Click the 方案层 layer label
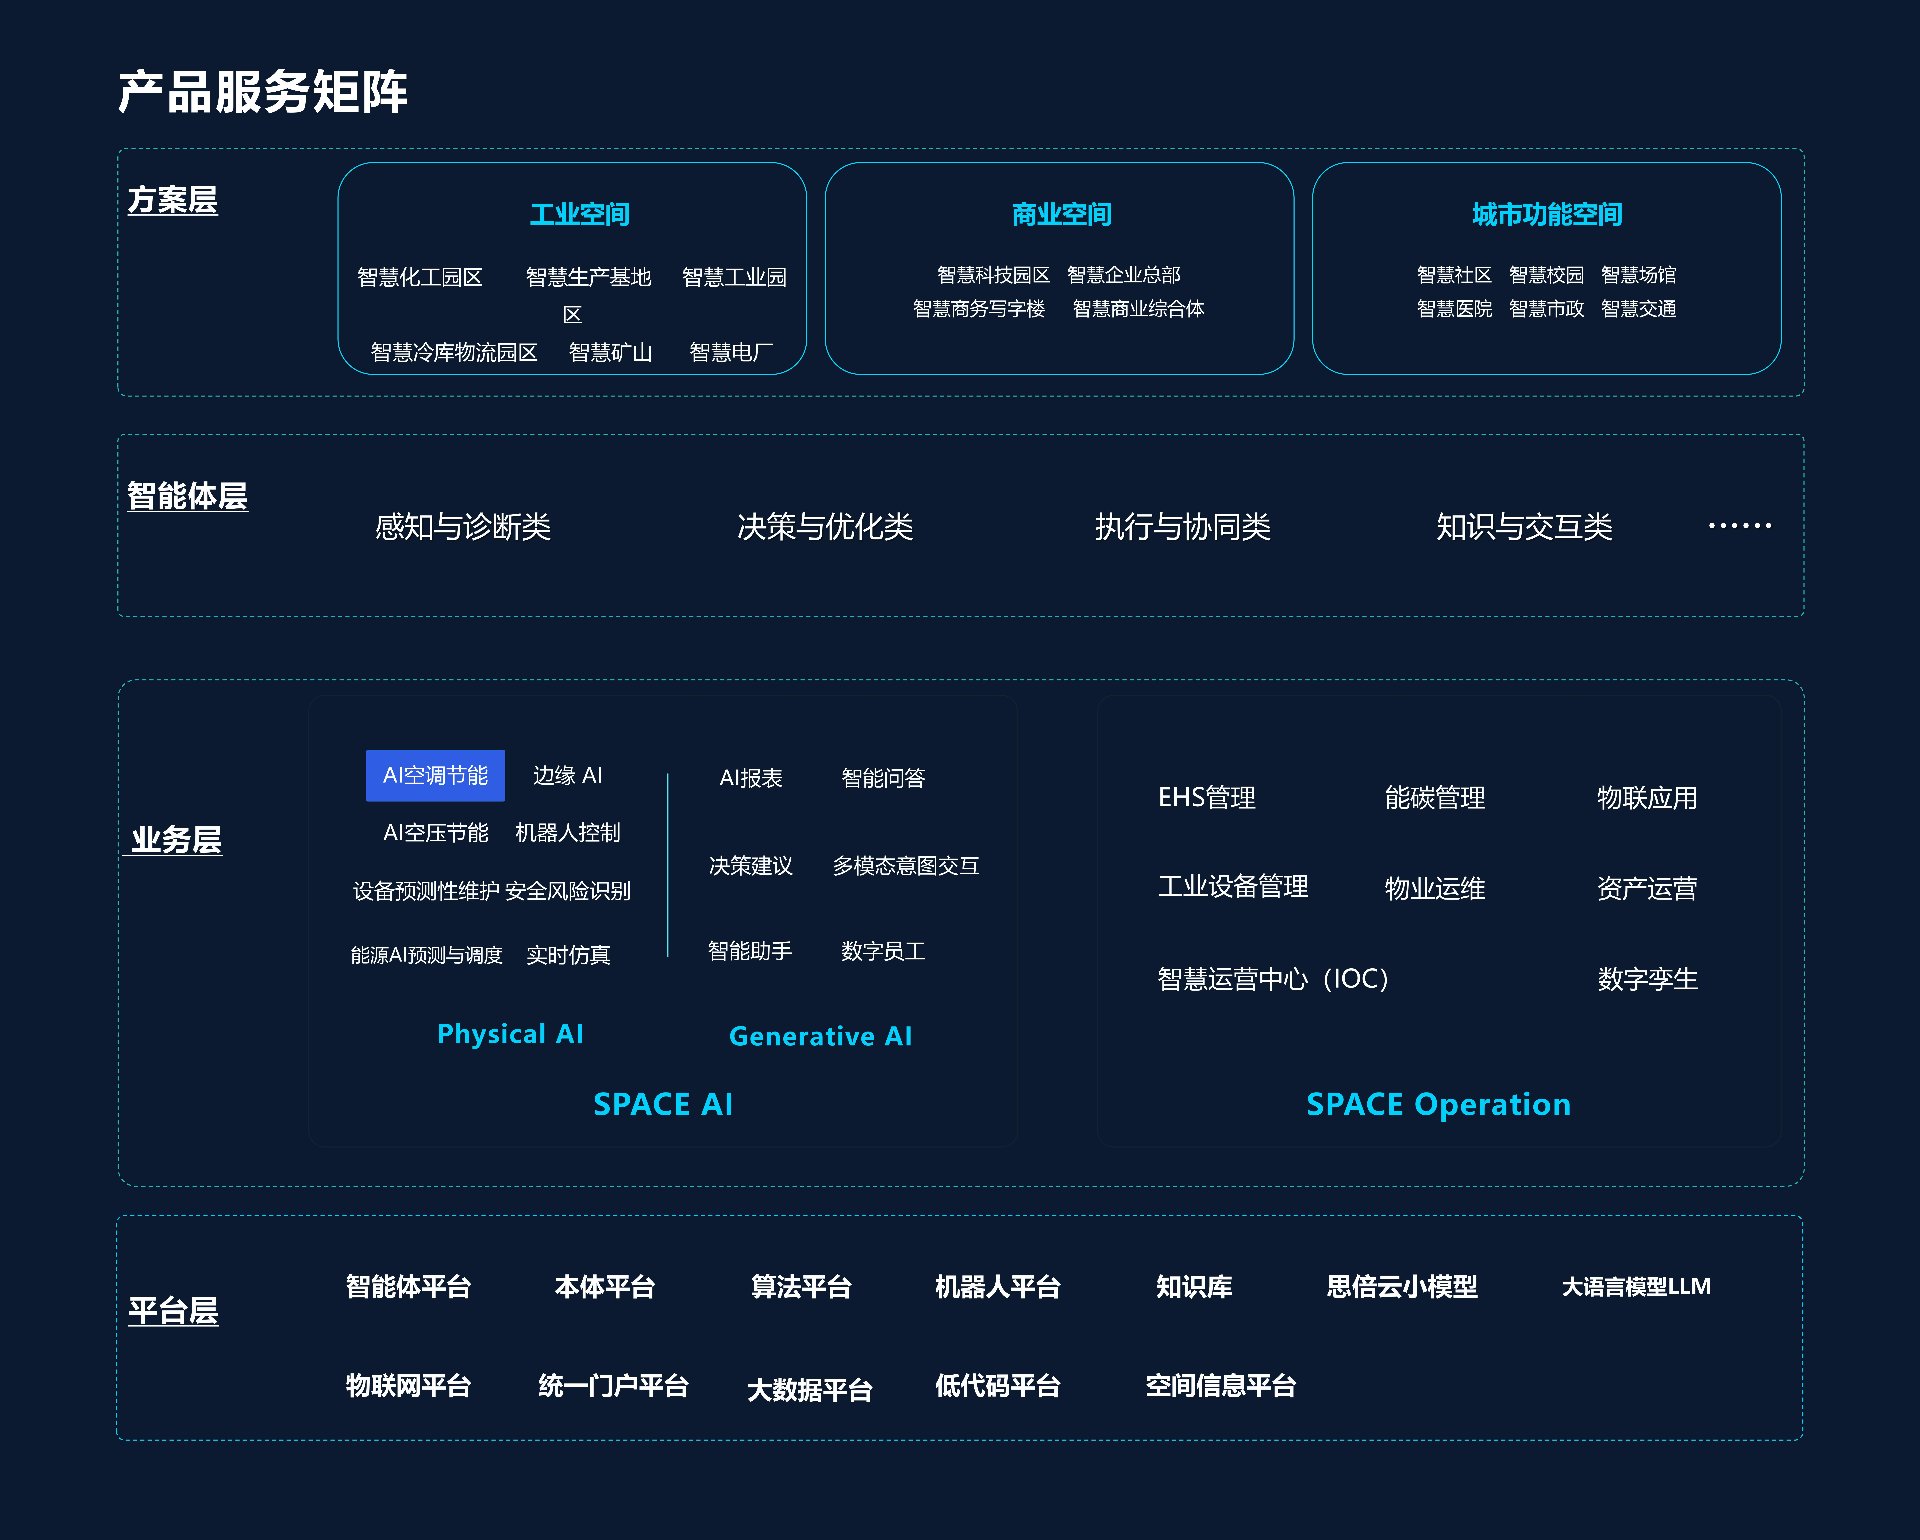 coord(172,200)
